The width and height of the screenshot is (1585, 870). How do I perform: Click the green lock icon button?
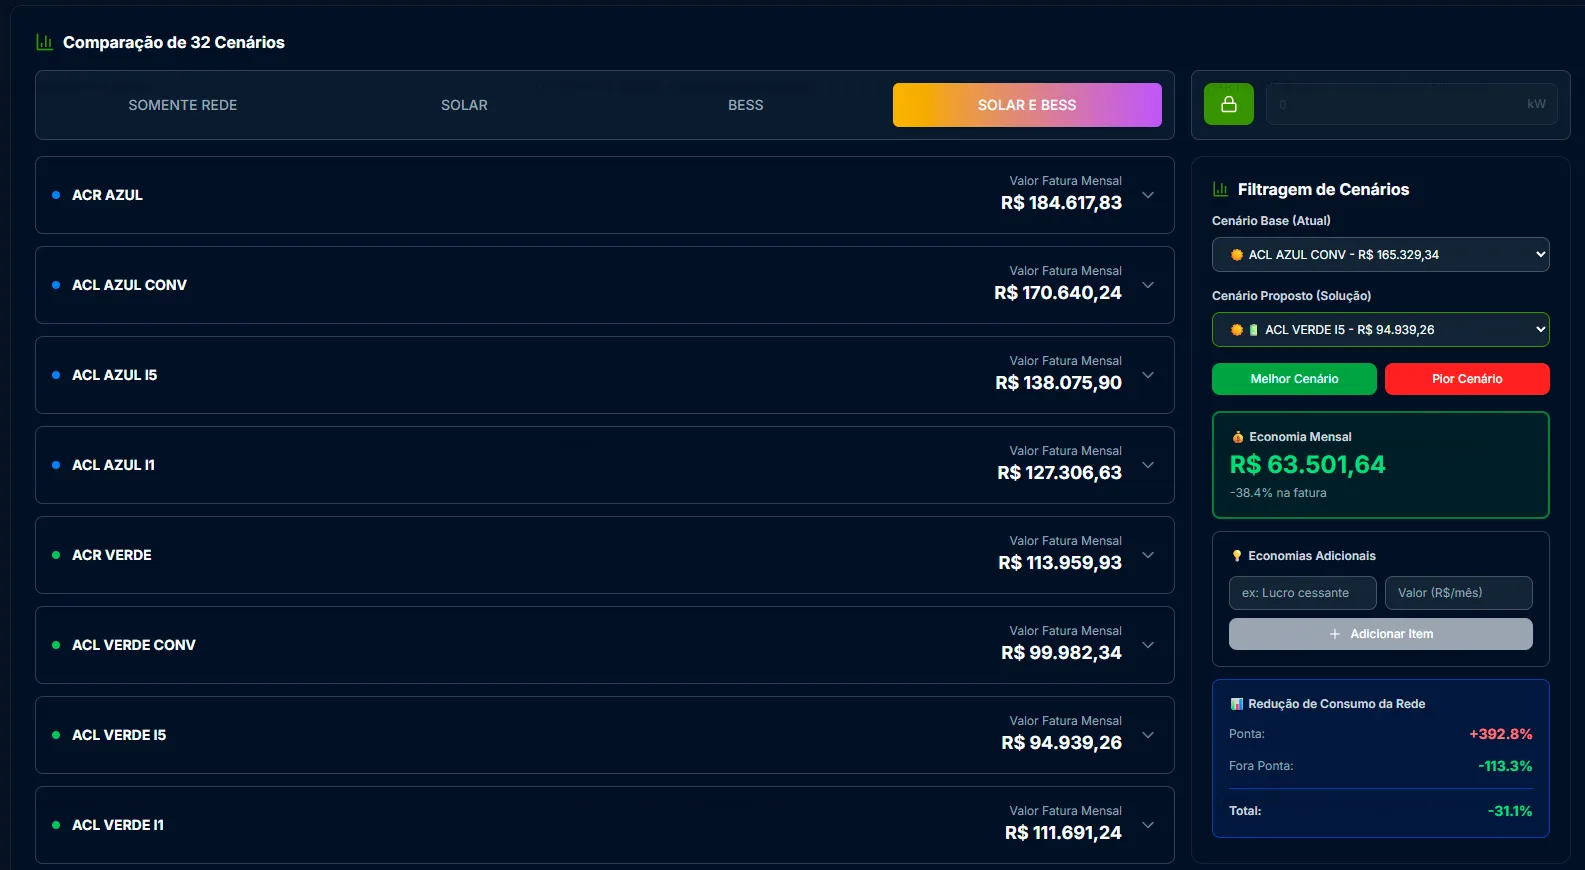1228,104
